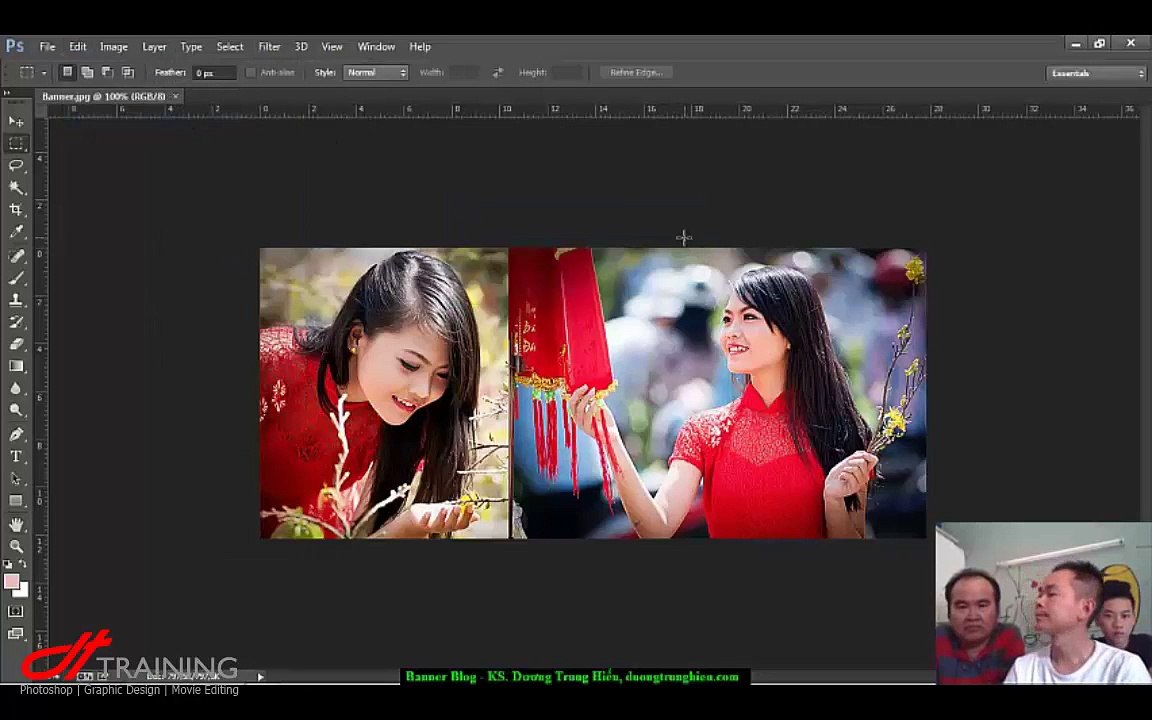Viewport: 1152px width, 720px height.
Task: Open the Essentials workspace dropdown
Action: tap(1095, 73)
